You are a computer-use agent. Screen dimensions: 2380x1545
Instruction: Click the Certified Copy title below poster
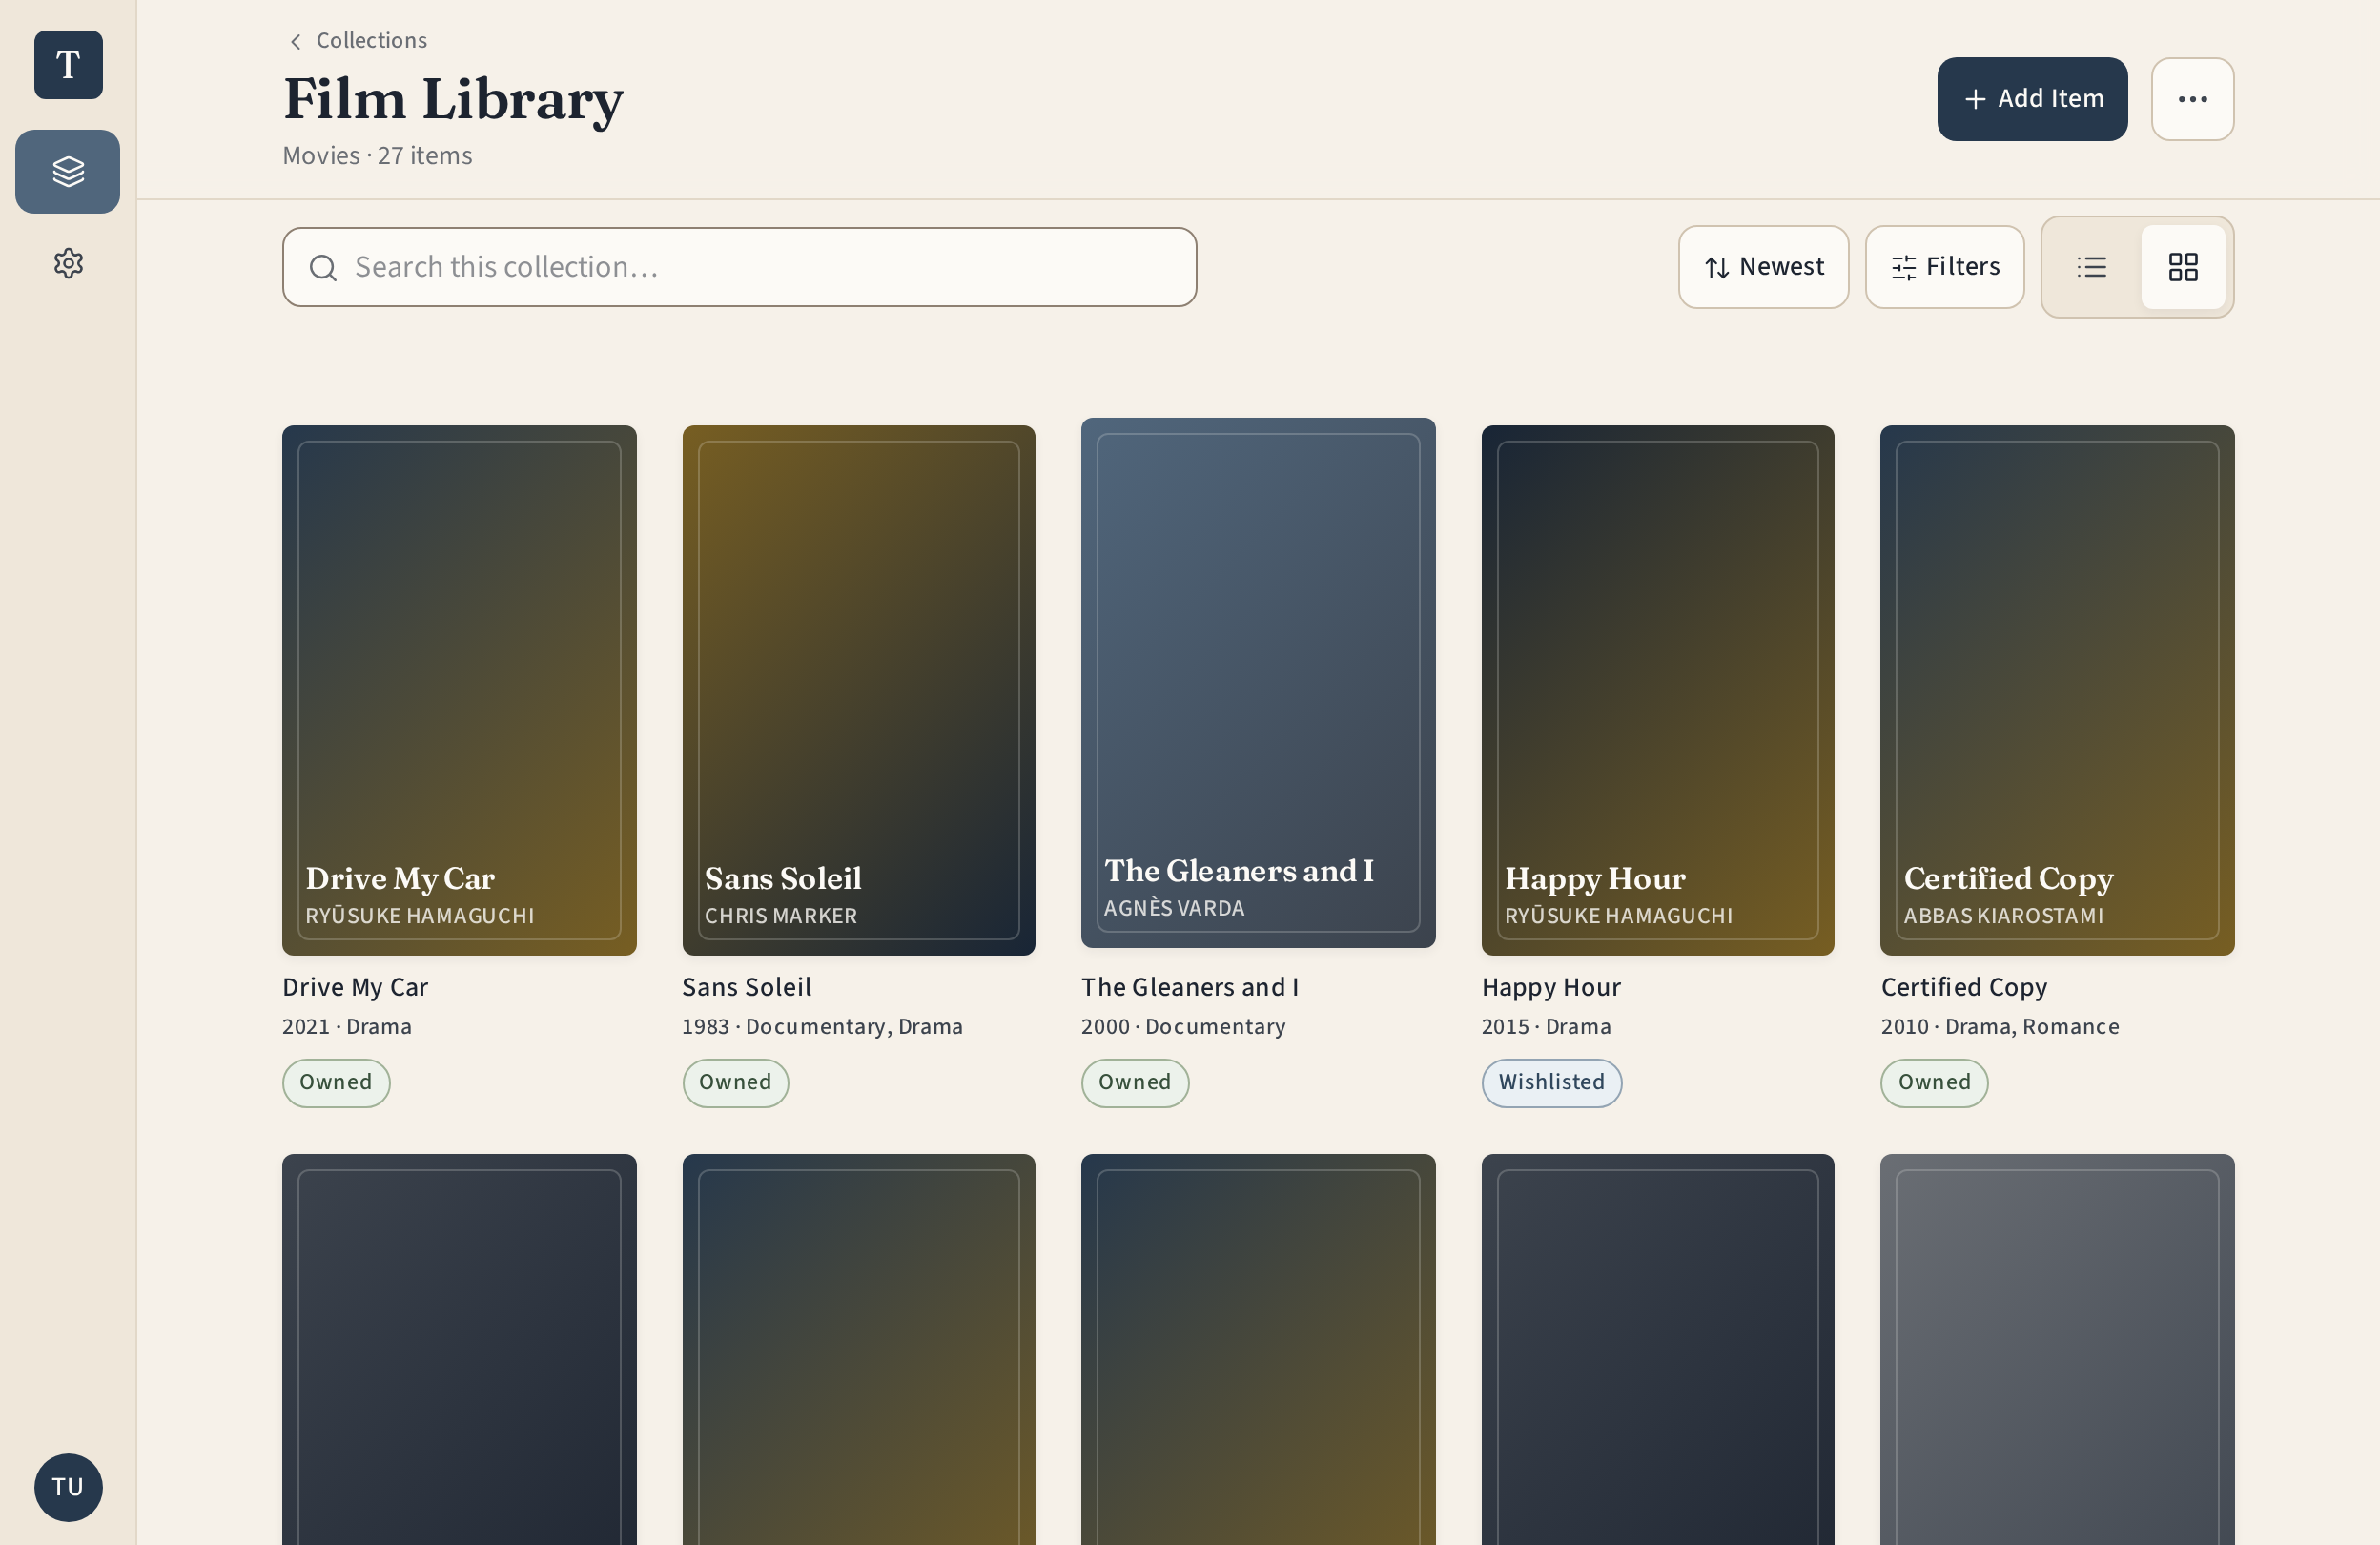(x=1963, y=987)
